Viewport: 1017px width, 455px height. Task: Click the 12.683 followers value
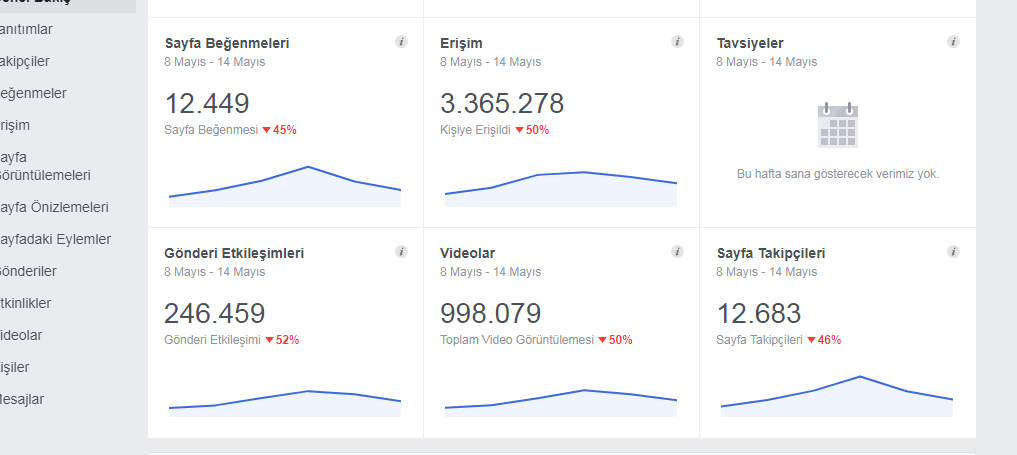759,314
